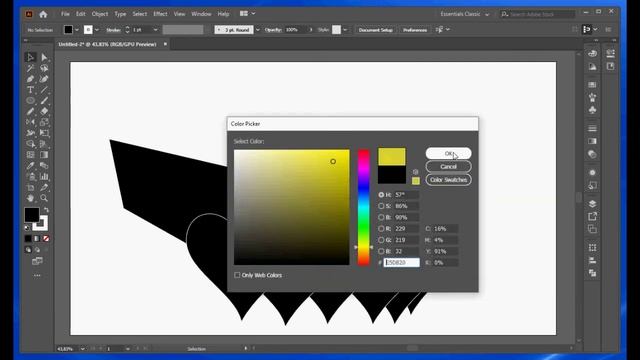The image size is (640, 360).
Task: Open the Essentials Classic workspace dropdown
Action: pos(464,14)
